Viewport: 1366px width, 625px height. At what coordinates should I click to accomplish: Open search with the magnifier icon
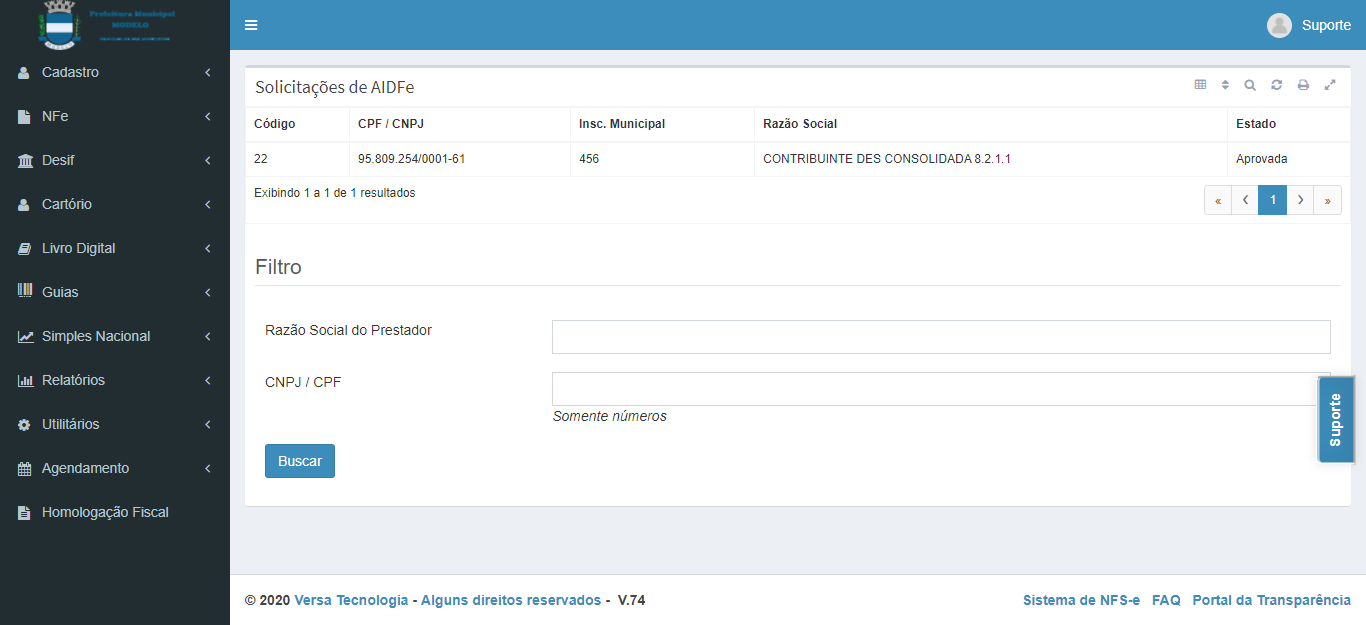tap(1250, 85)
